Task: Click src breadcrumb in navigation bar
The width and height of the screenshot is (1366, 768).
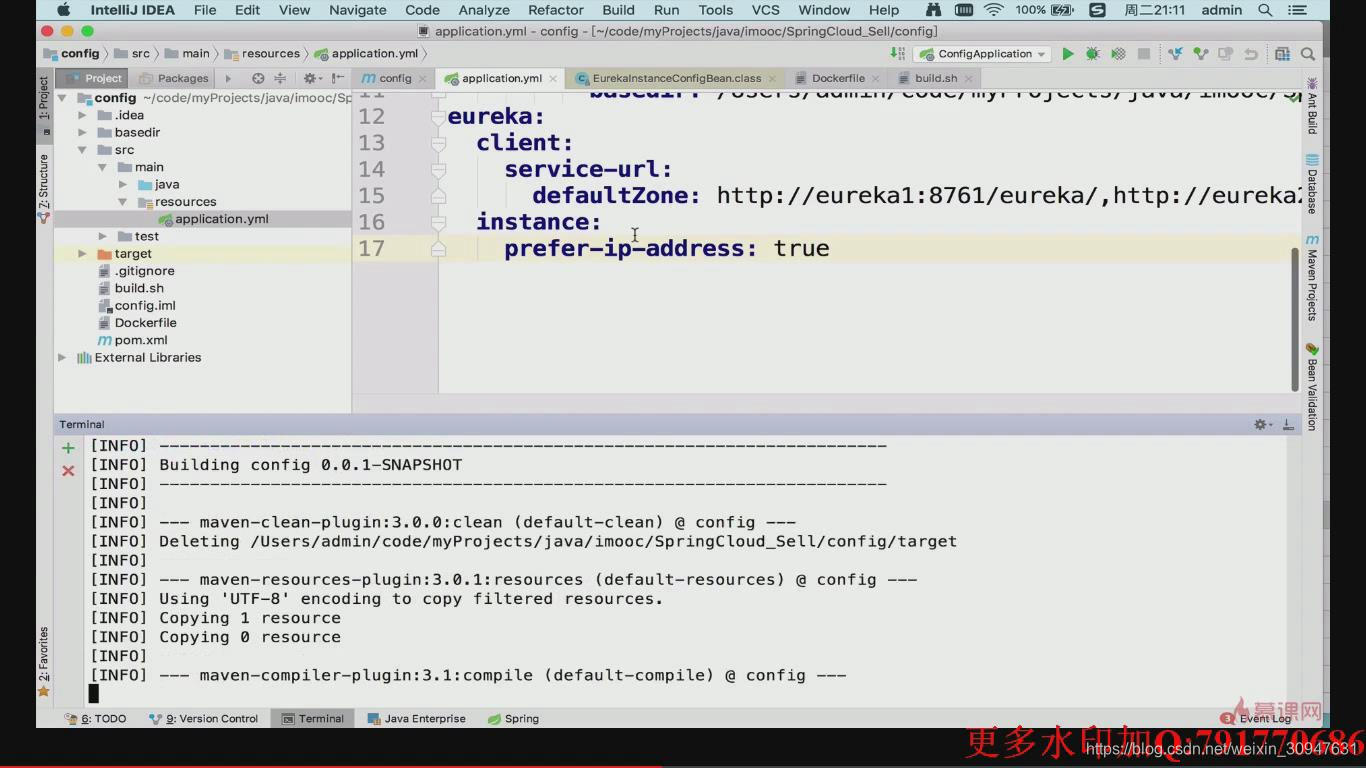Action: click(x=132, y=54)
